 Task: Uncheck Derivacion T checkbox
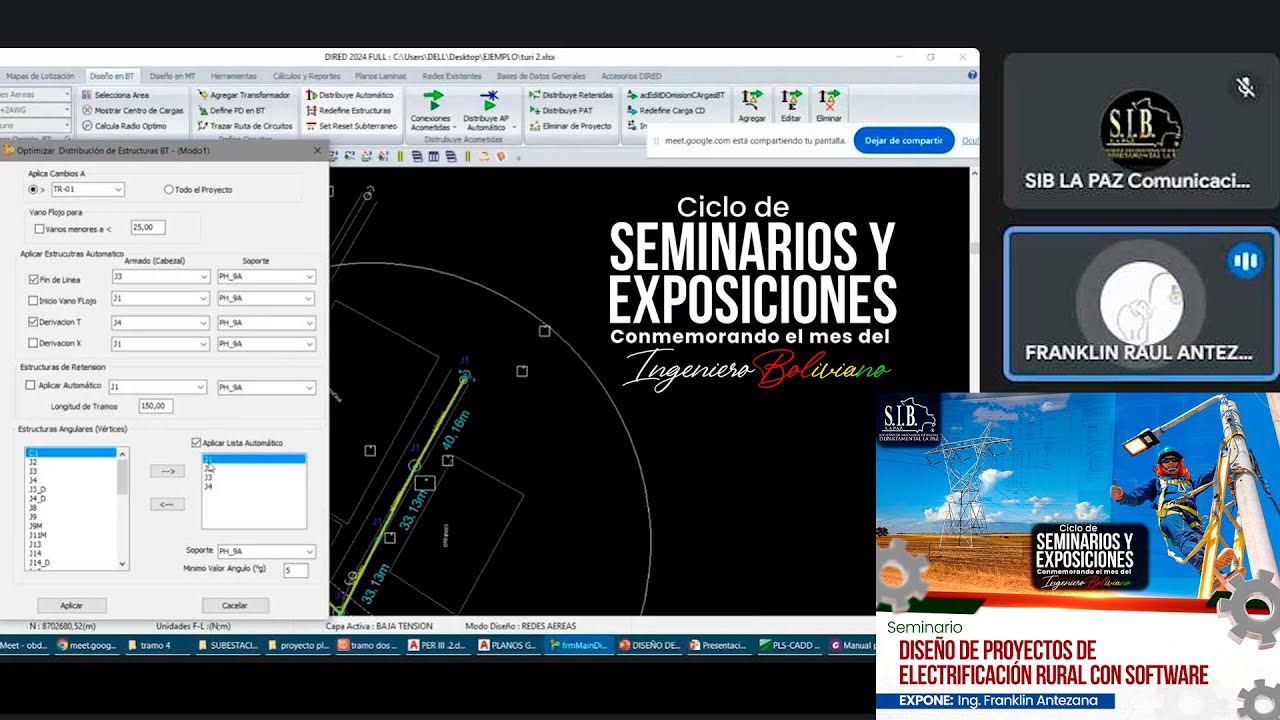coord(33,322)
